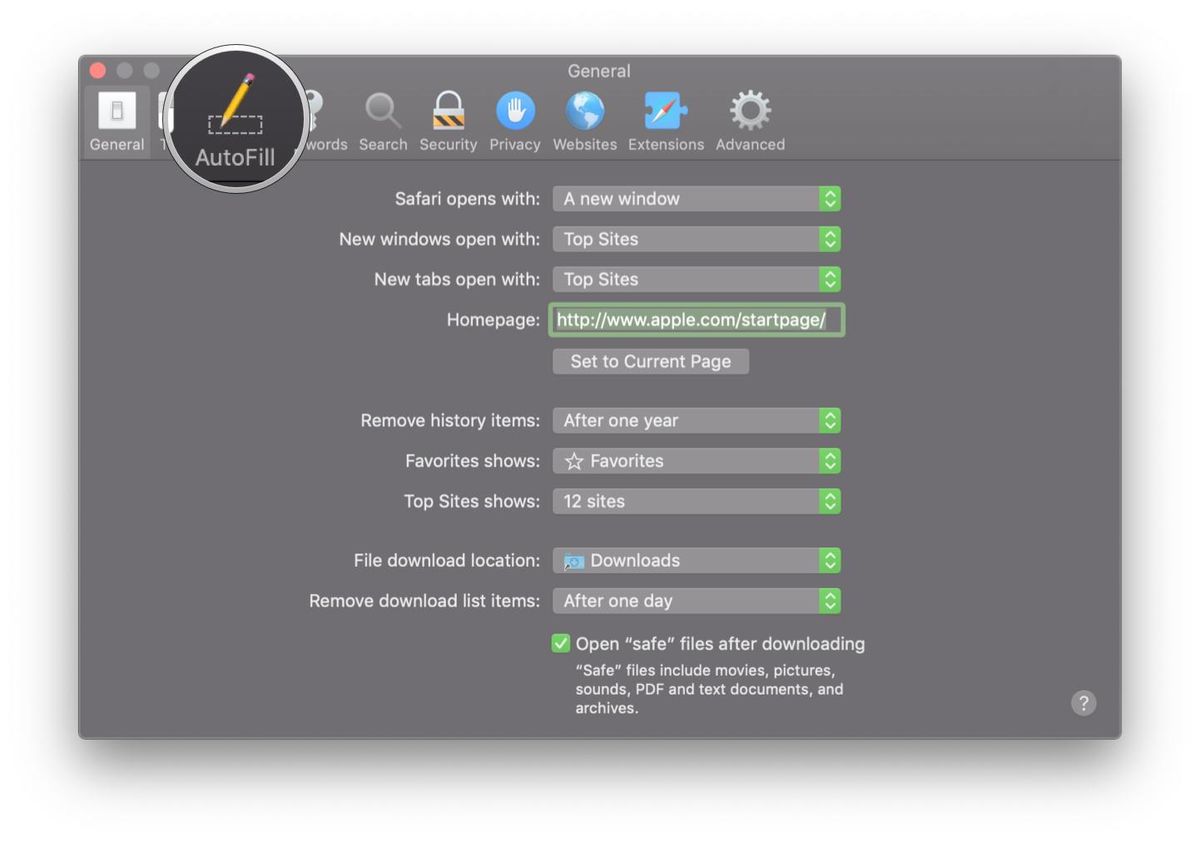Image resolution: width=1200 pixels, height=842 pixels.
Task: Open the Search preferences pane
Action: tap(383, 113)
